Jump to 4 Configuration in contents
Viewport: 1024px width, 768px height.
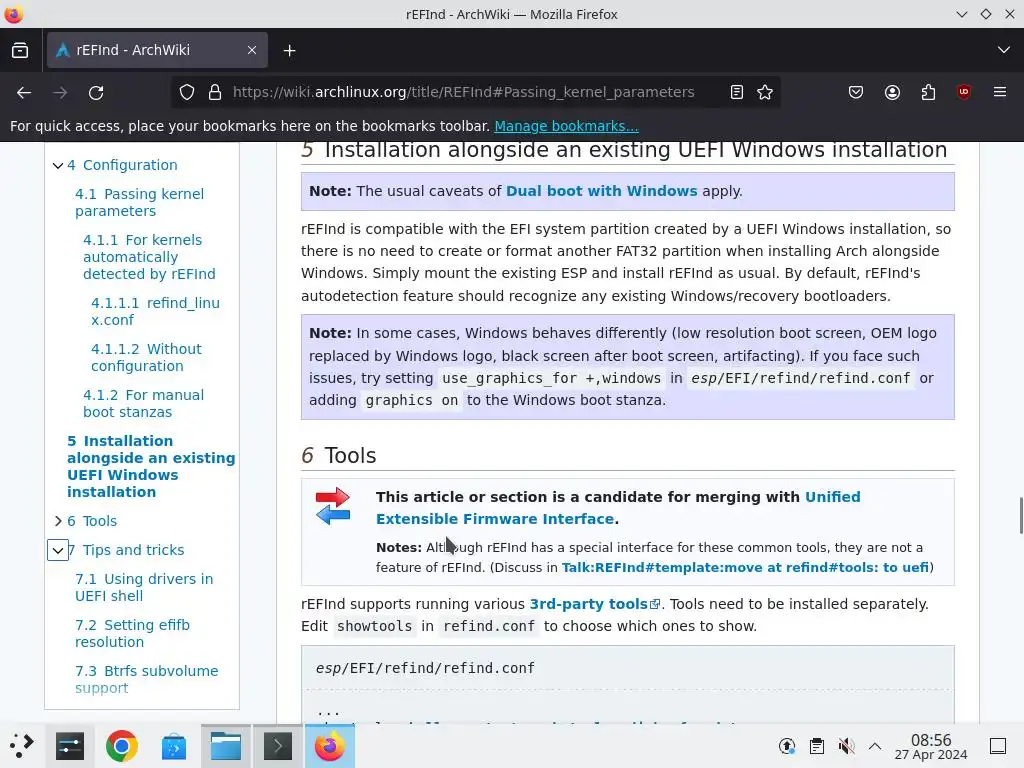pyautogui.click(x=122, y=165)
